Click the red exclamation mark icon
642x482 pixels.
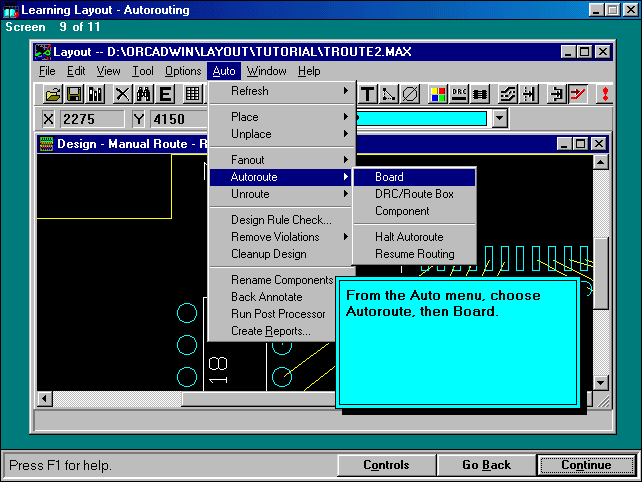(606, 94)
